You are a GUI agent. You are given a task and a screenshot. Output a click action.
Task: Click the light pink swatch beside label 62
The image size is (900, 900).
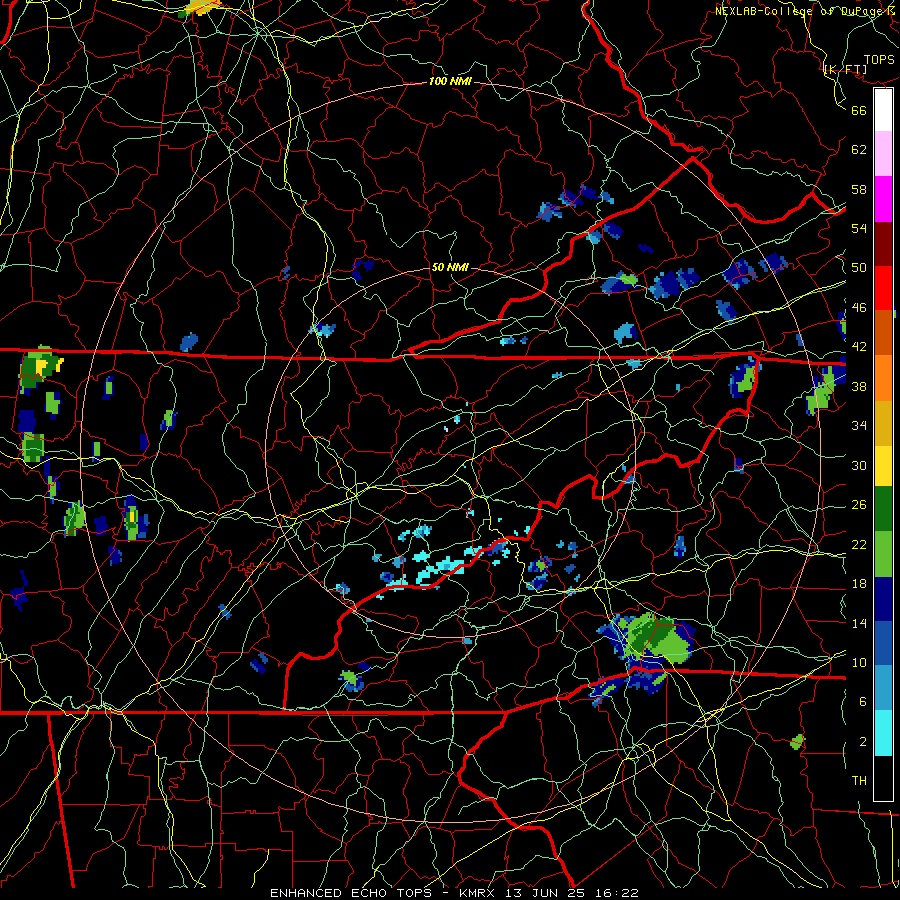coord(883,153)
